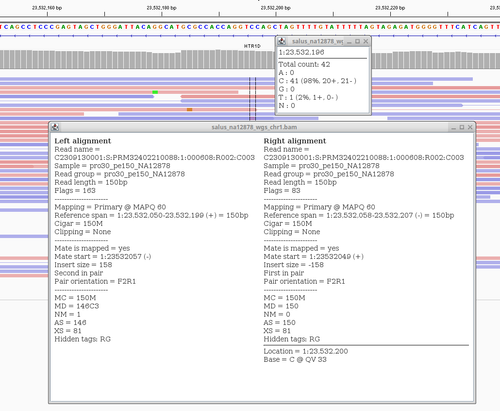The image size is (500, 411).
Task: Click the Java icon in the alignment popup title bar
Action: pyautogui.click(x=55, y=127)
